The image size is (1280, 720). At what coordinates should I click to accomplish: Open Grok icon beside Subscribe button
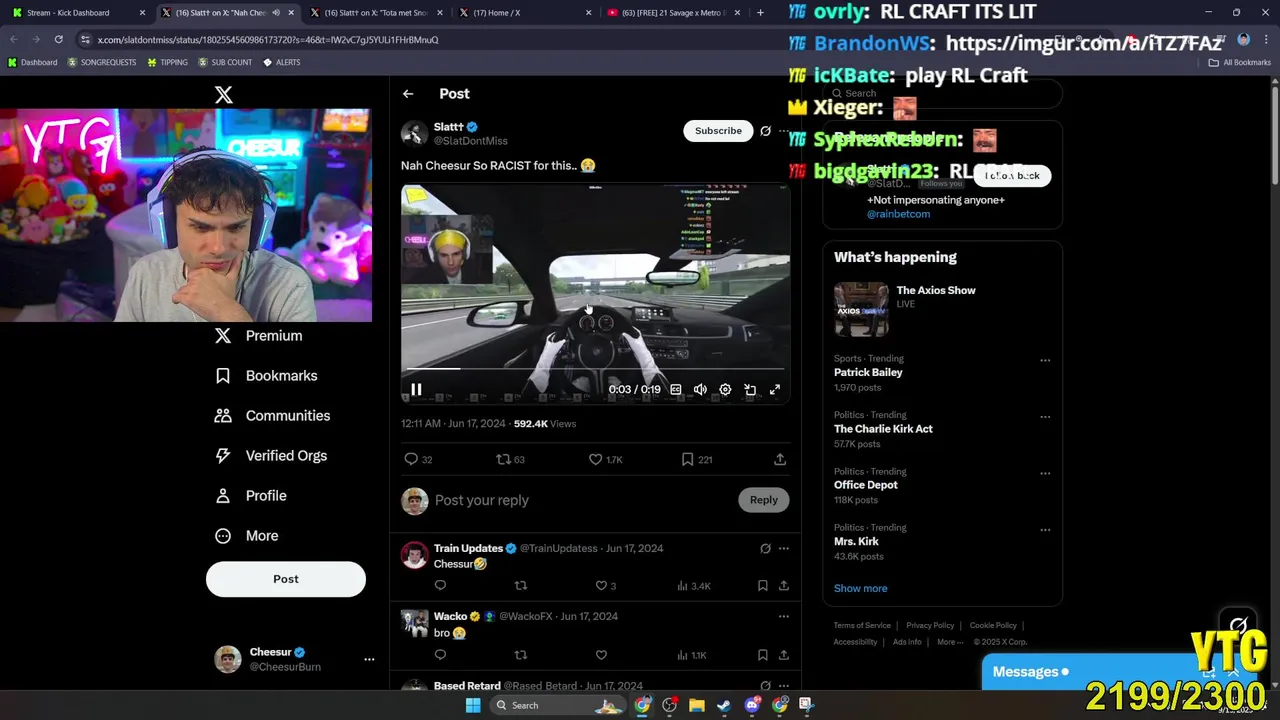[765, 131]
